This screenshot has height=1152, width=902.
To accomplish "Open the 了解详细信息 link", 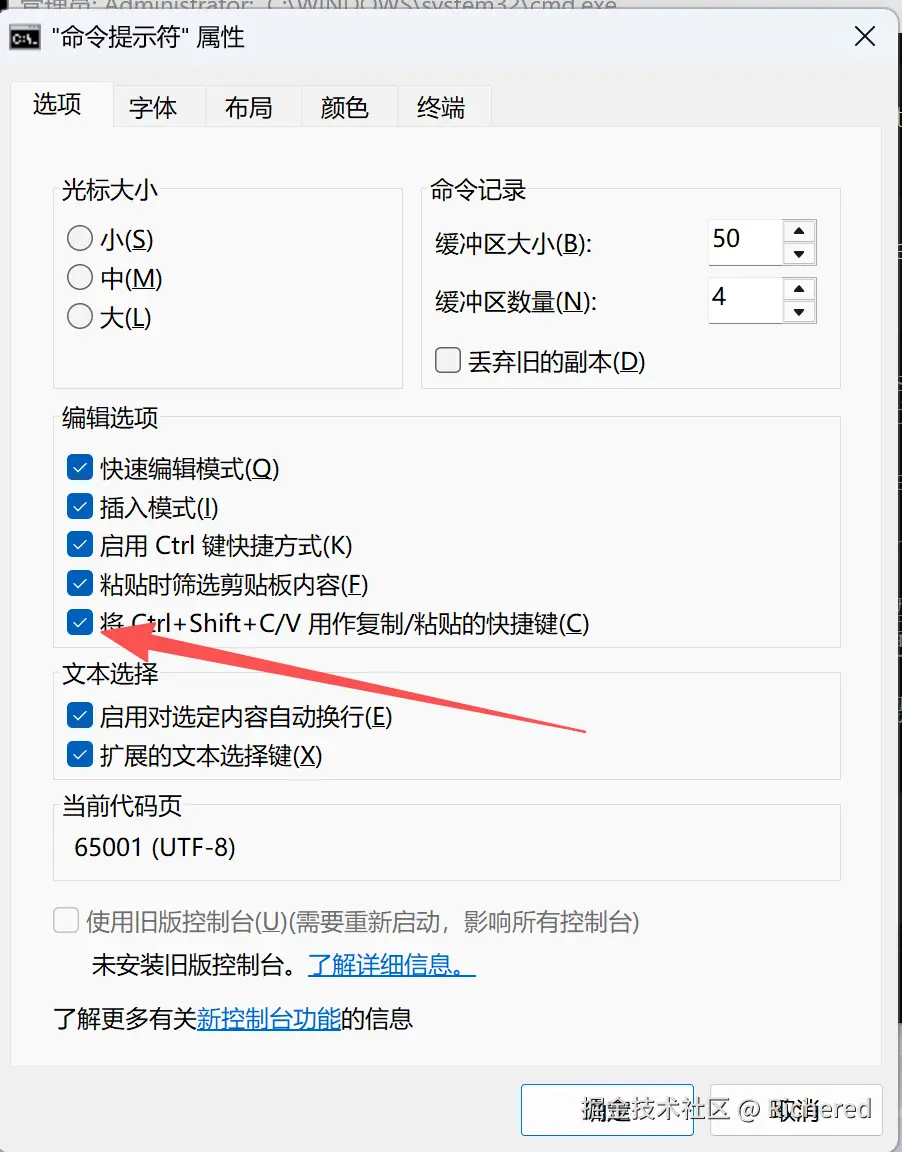I will [392, 965].
